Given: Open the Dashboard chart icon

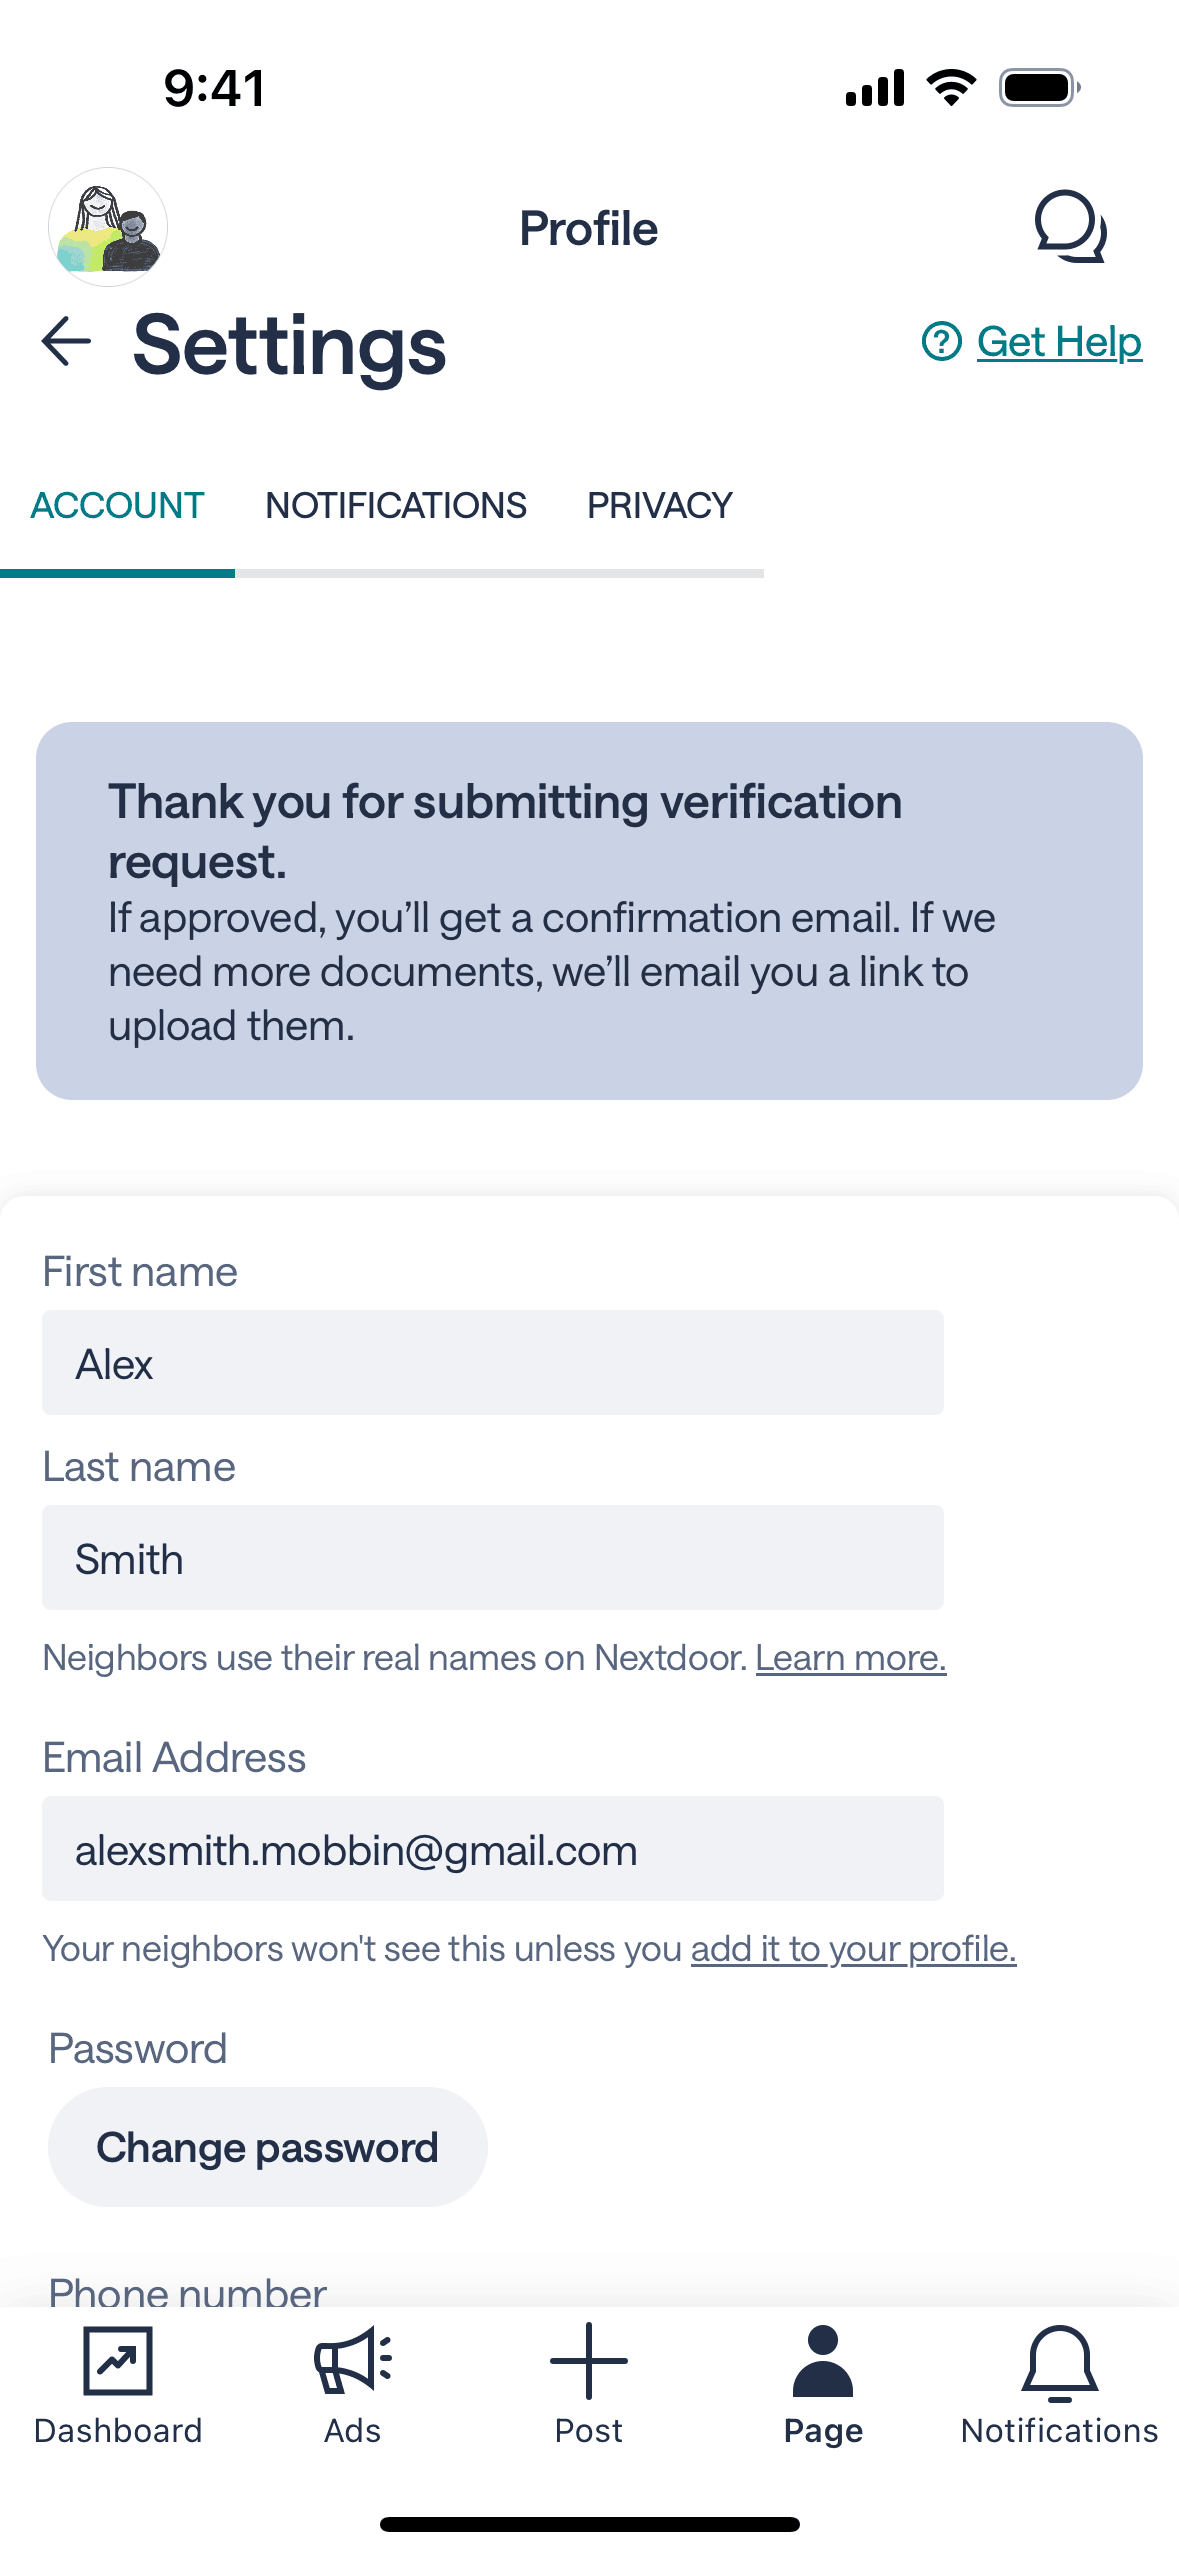Looking at the screenshot, I should (x=118, y=2361).
